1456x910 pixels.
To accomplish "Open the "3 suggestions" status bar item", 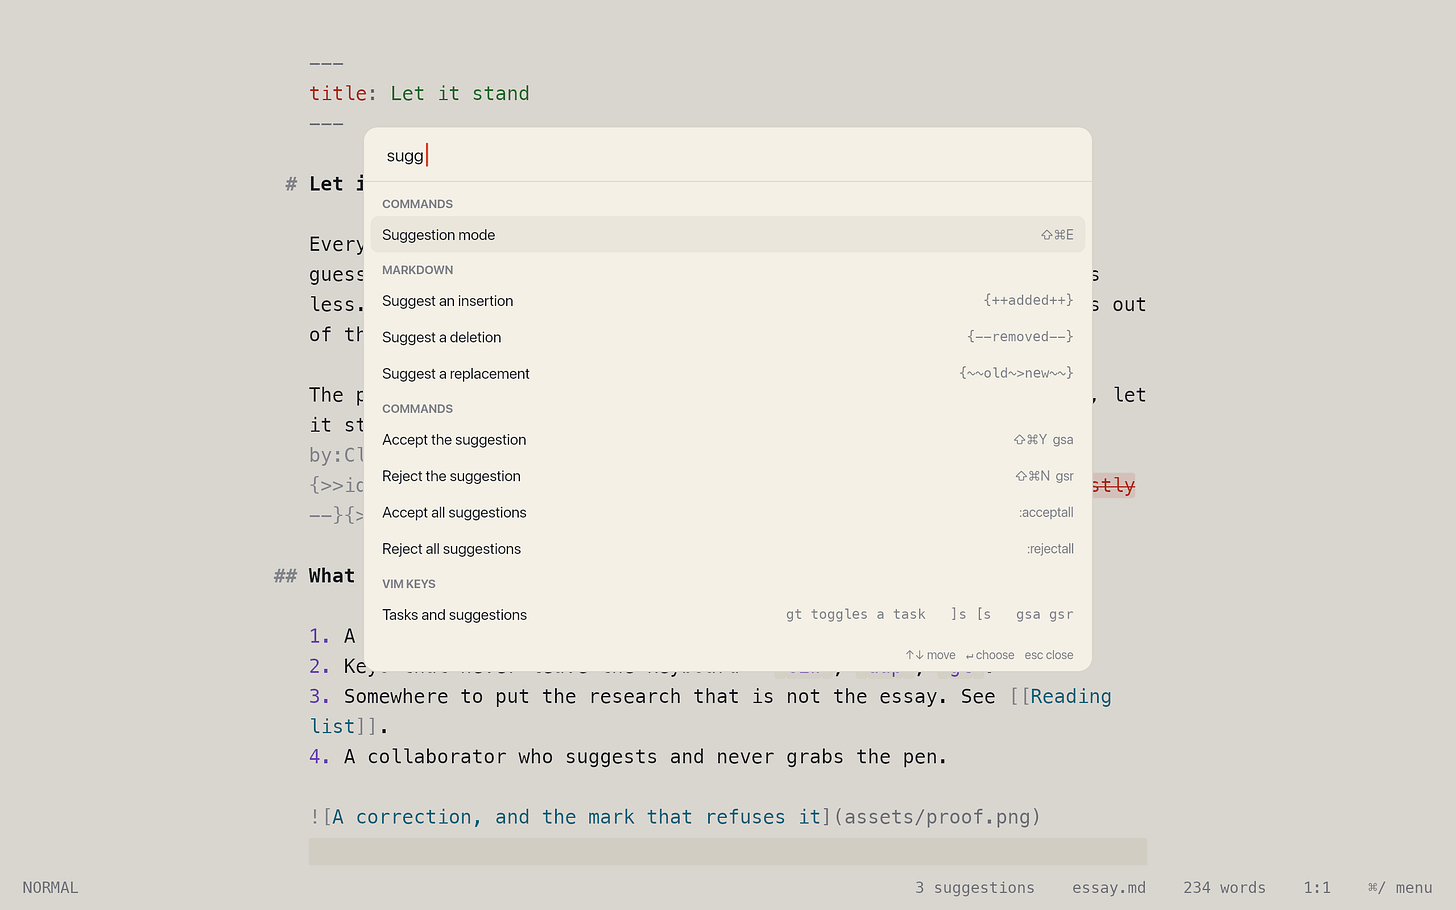I will [975, 888].
